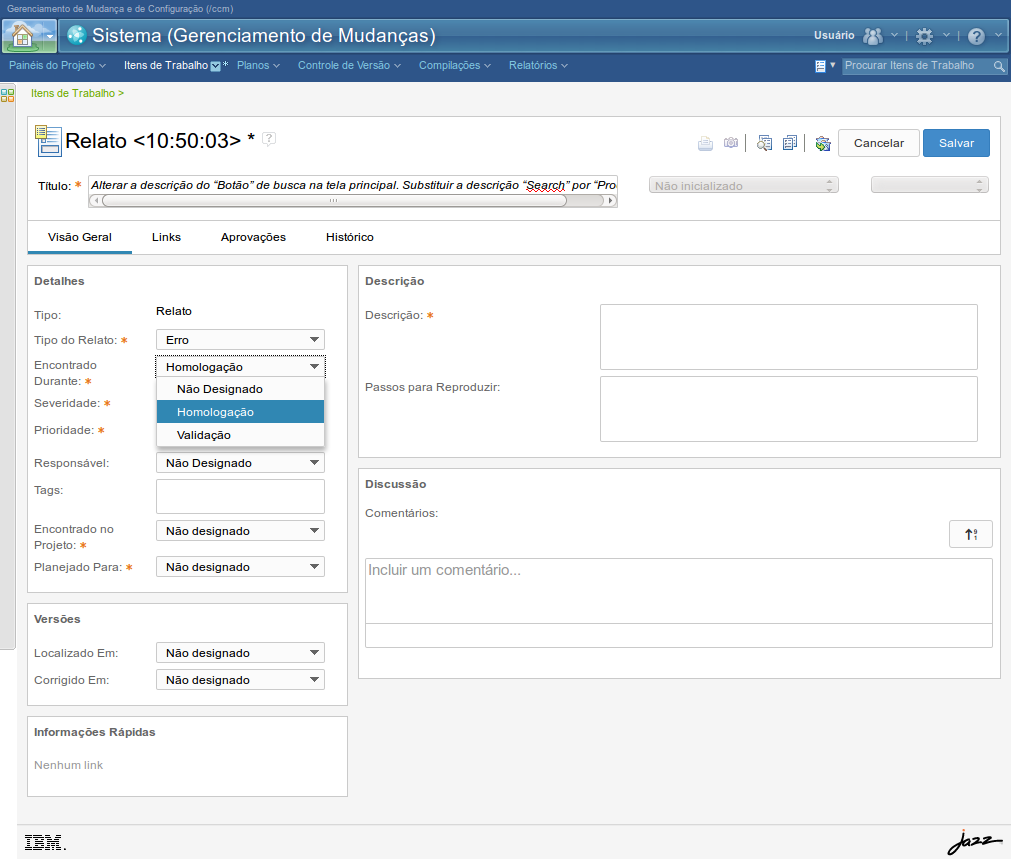Click the Cancelar button
Screen dimensions: 1011x859
[x=879, y=143]
